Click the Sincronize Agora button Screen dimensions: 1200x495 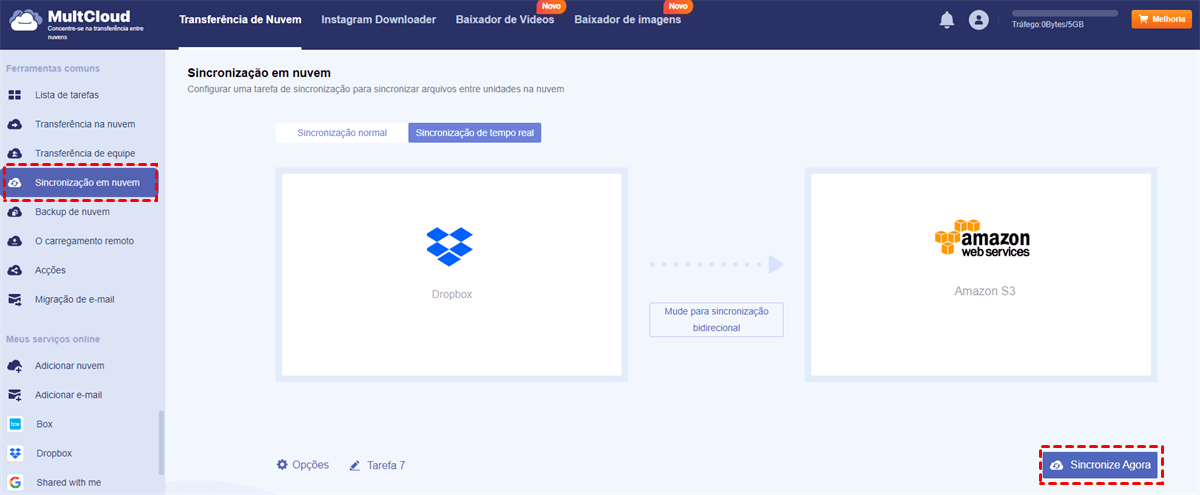[1101, 465]
